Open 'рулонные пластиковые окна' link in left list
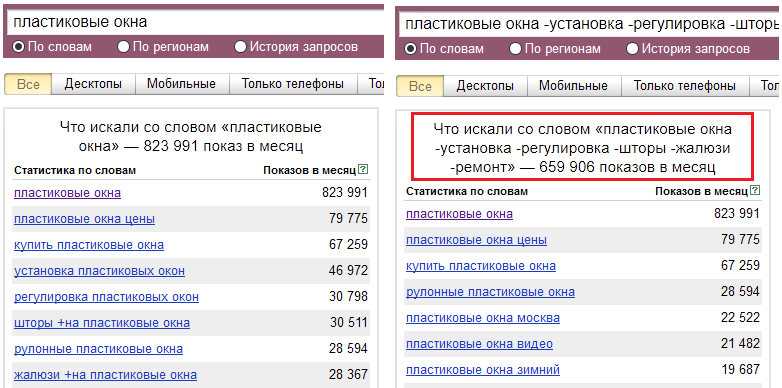 pyautogui.click(x=98, y=349)
